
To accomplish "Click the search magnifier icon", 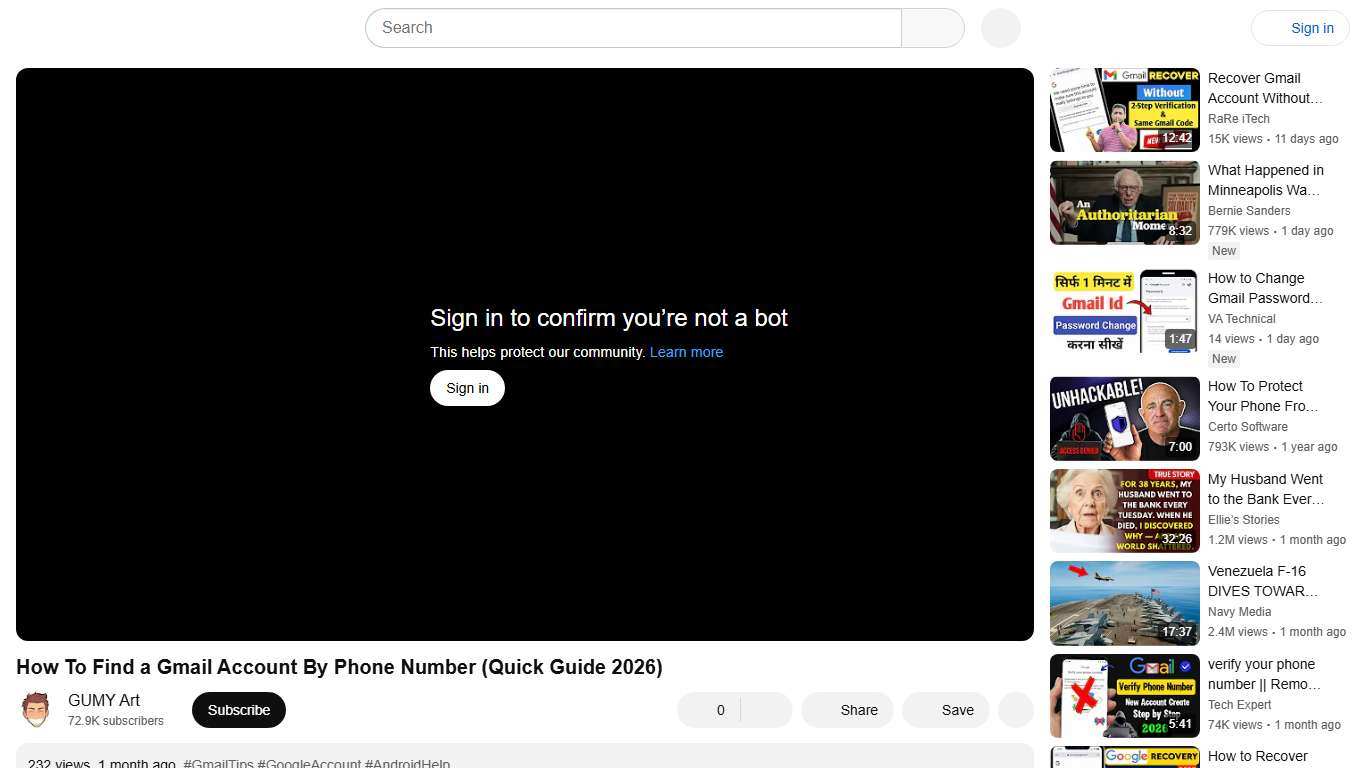I will click(931, 28).
